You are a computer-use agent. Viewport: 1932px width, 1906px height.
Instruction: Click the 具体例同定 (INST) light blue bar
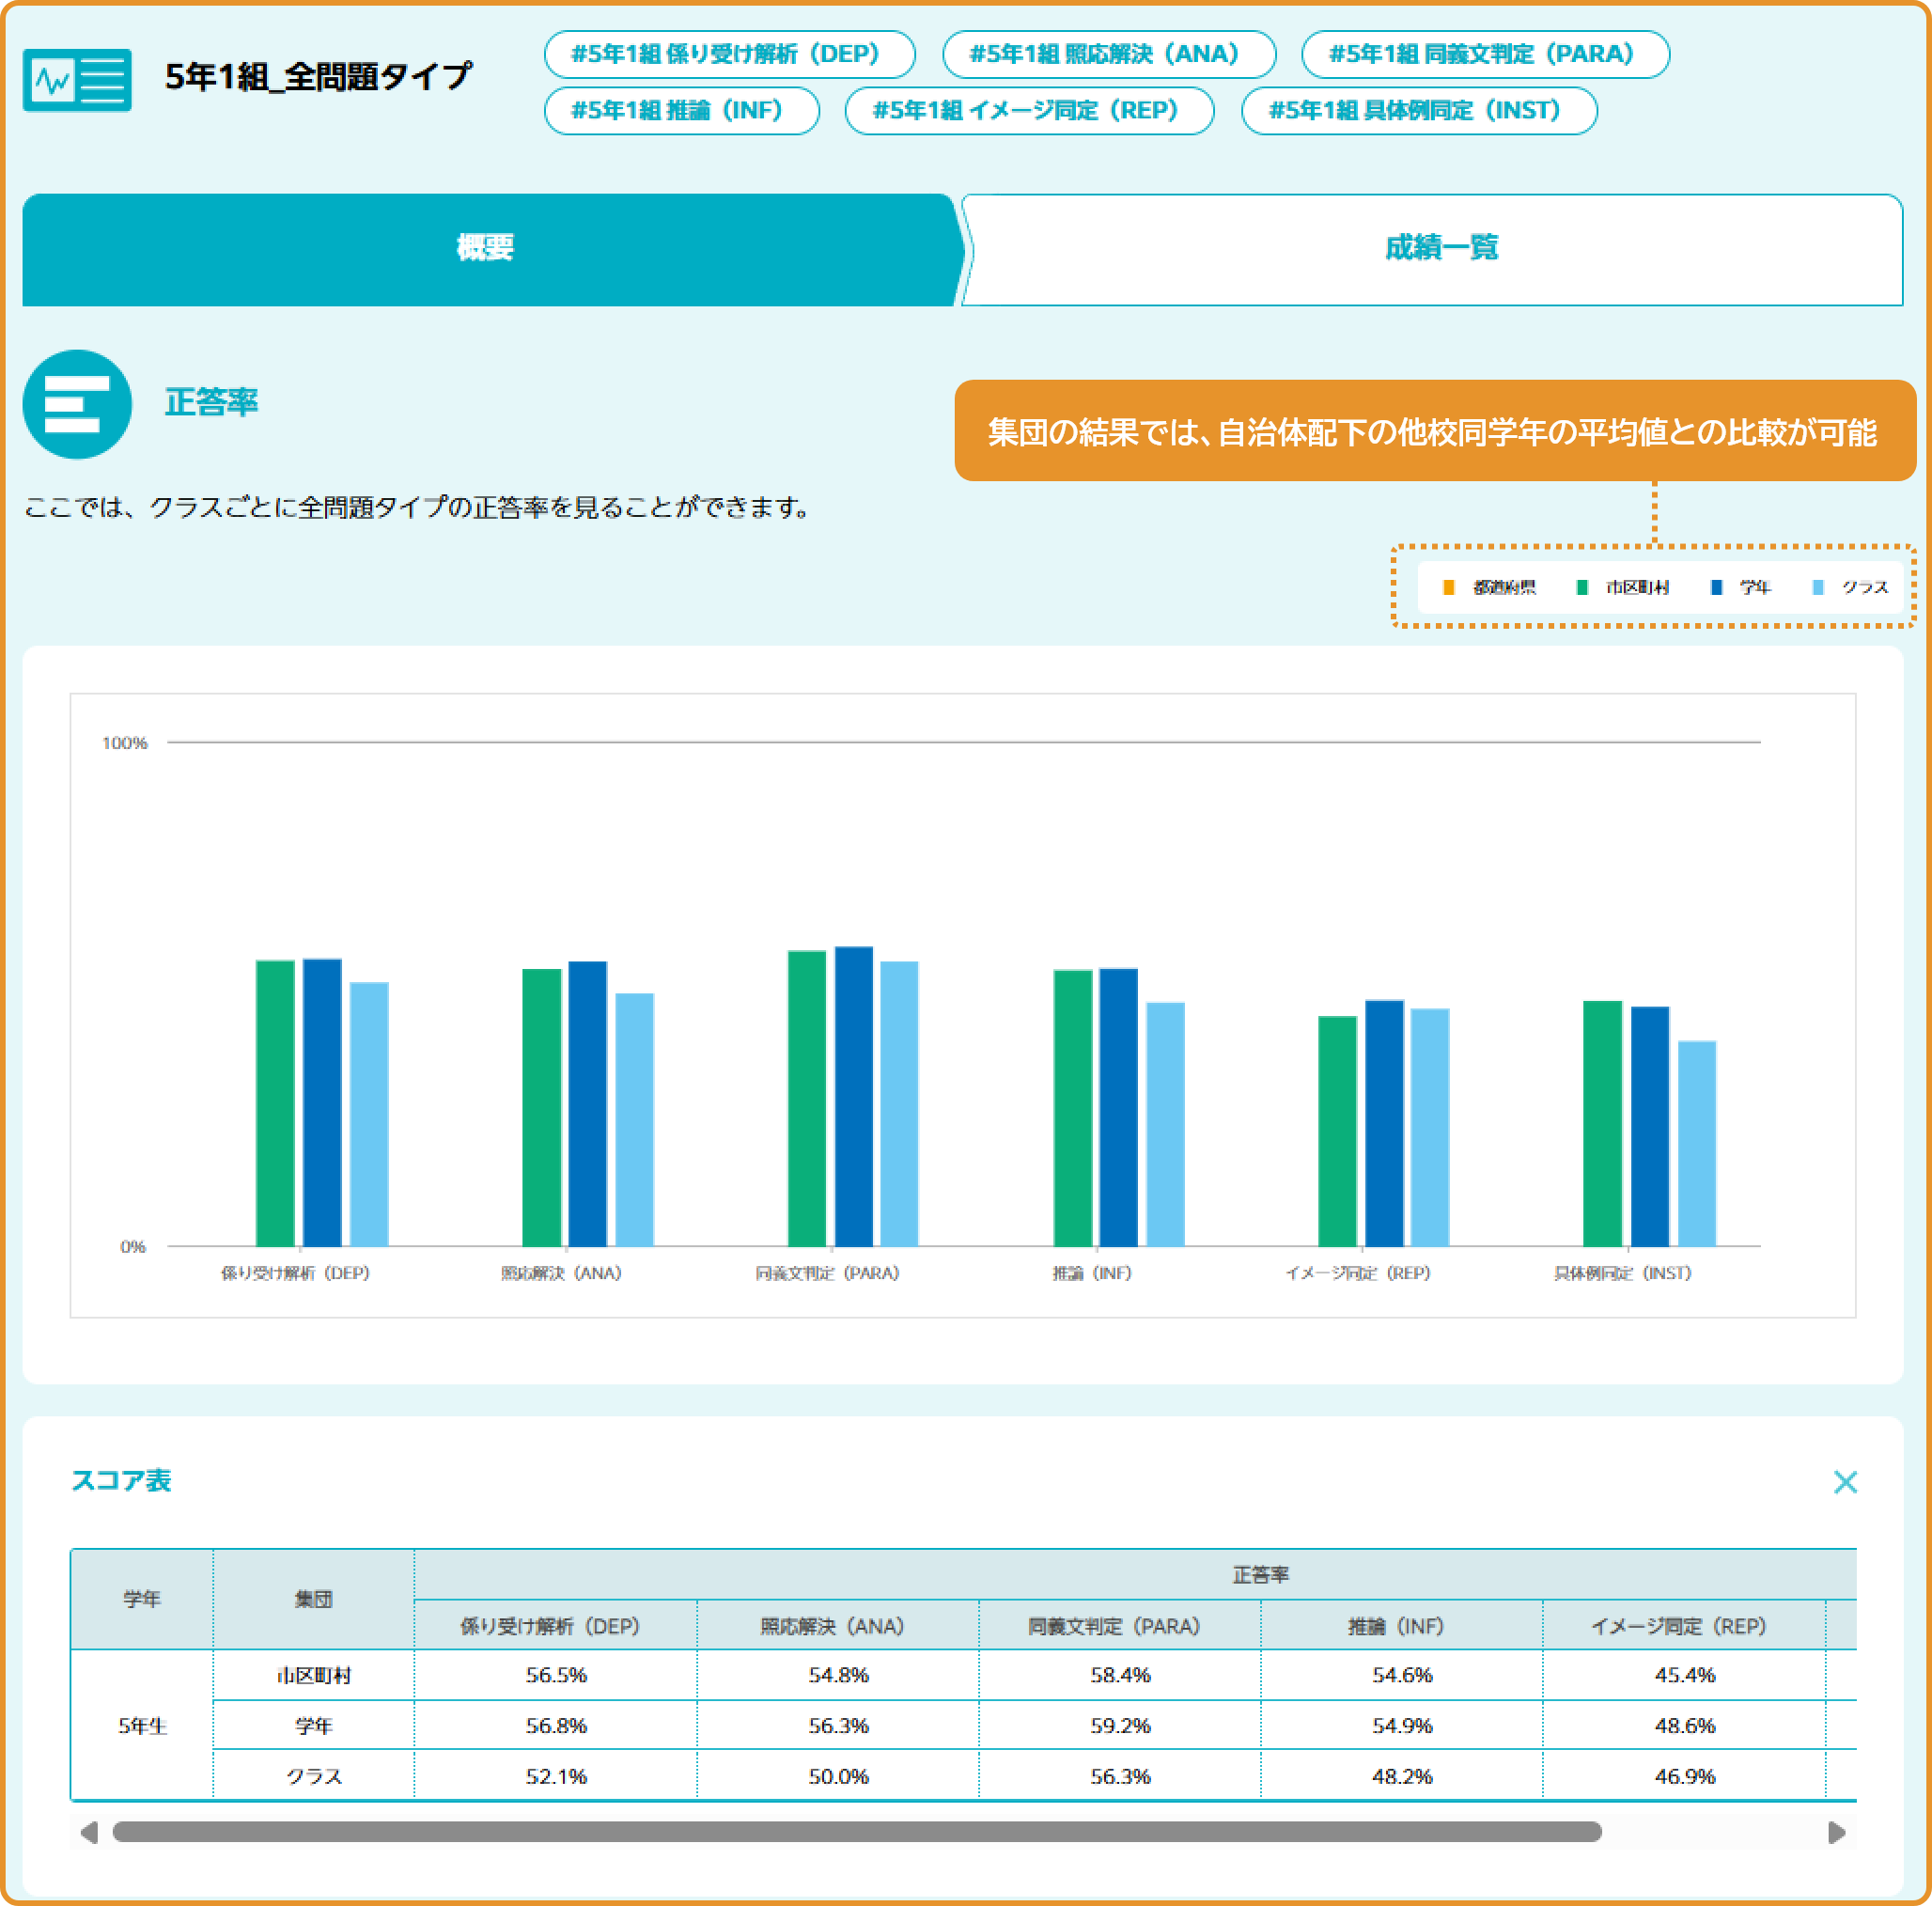(1697, 1143)
